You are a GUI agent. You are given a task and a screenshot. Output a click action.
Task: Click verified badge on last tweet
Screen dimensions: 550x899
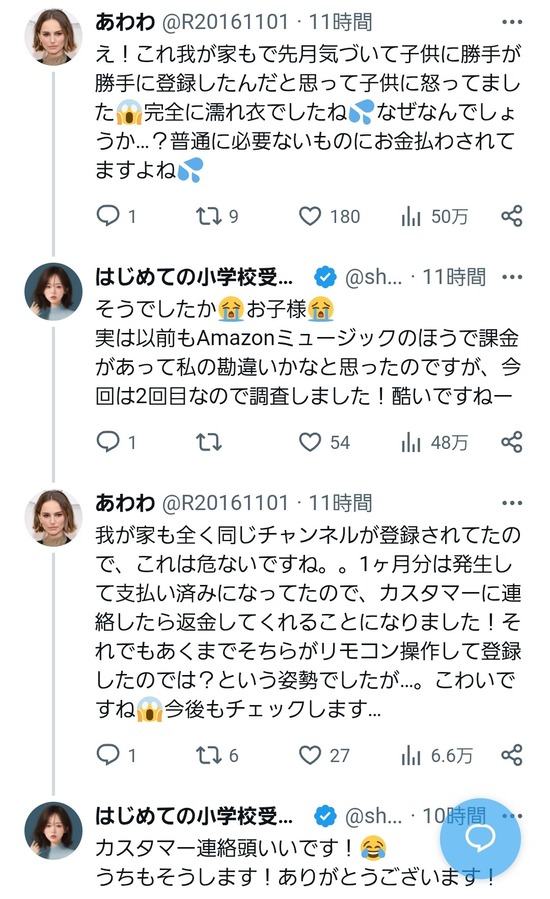click(325, 816)
